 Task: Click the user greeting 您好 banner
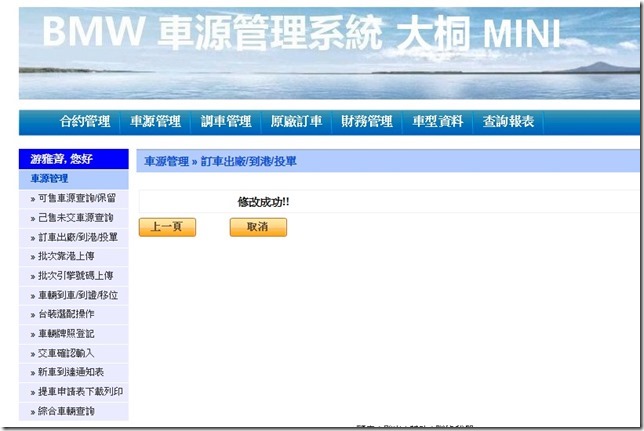tap(74, 159)
